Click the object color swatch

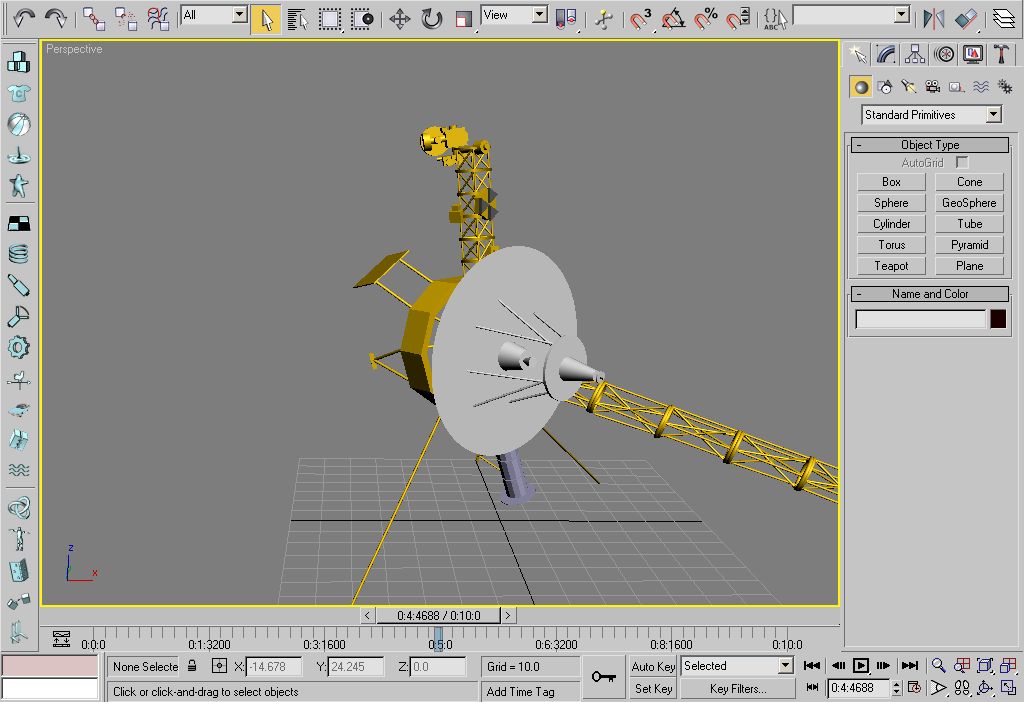coord(998,319)
